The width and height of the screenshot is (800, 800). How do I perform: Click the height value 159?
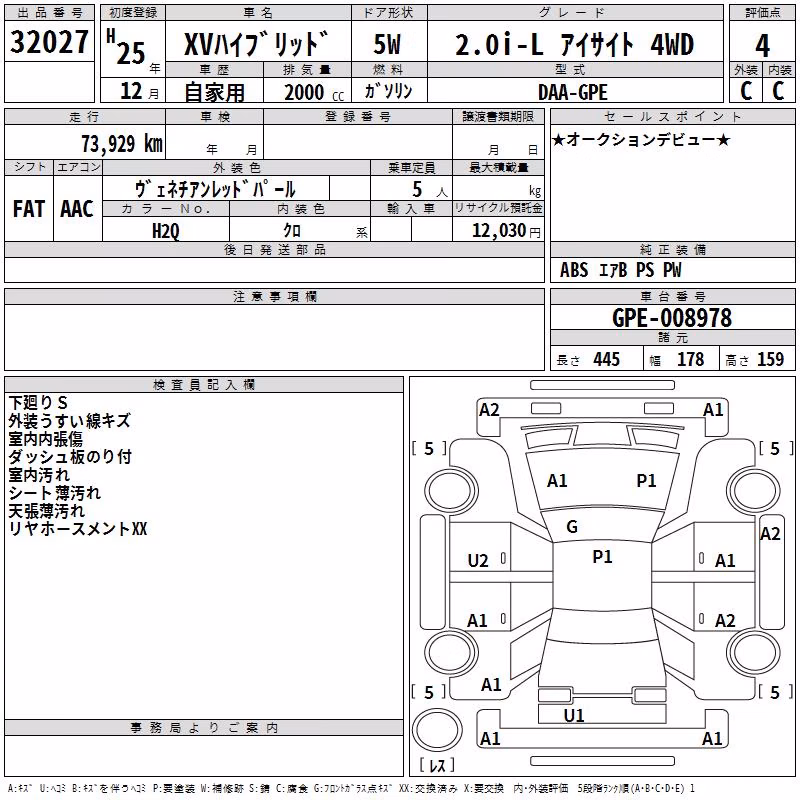(x=770, y=359)
